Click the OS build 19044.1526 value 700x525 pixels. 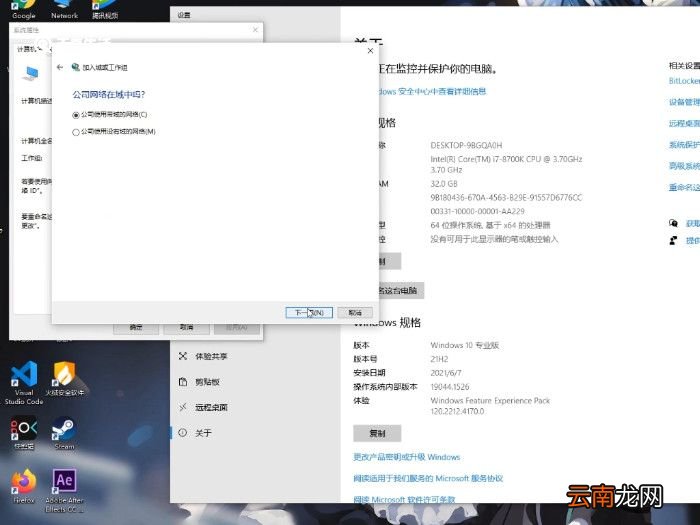pos(450,387)
